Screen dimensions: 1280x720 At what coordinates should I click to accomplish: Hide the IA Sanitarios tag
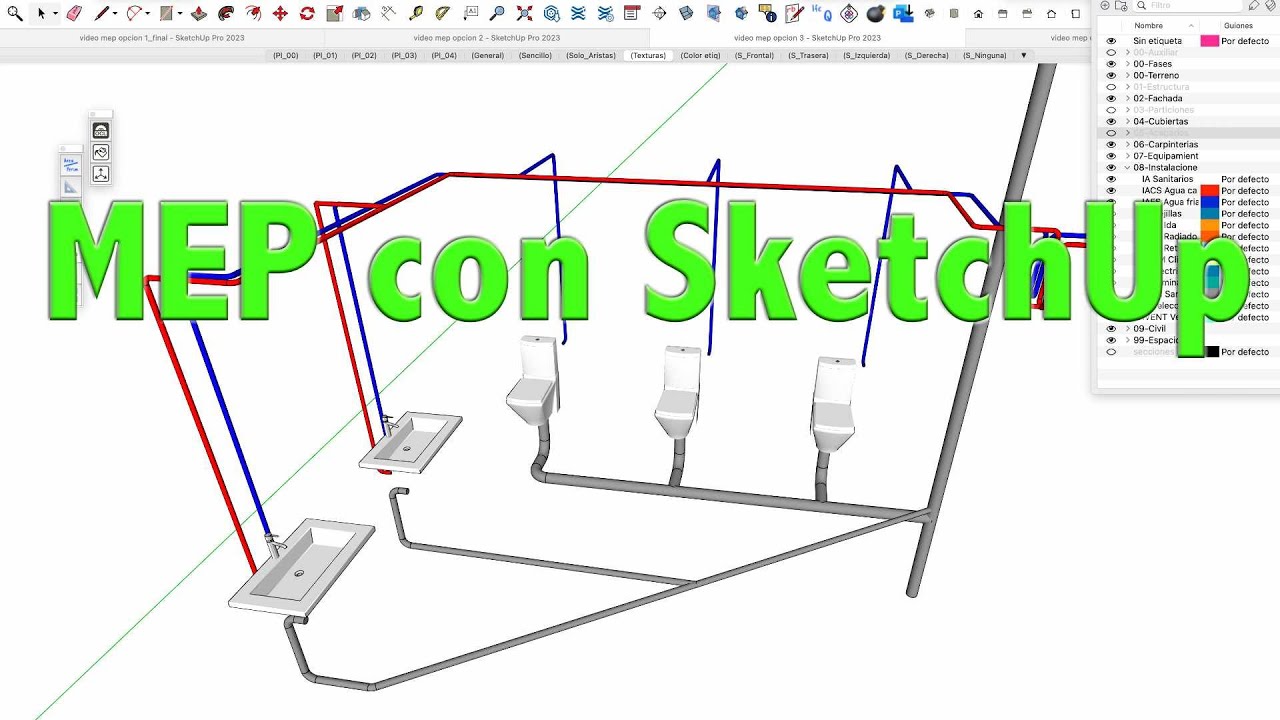(x=1111, y=179)
